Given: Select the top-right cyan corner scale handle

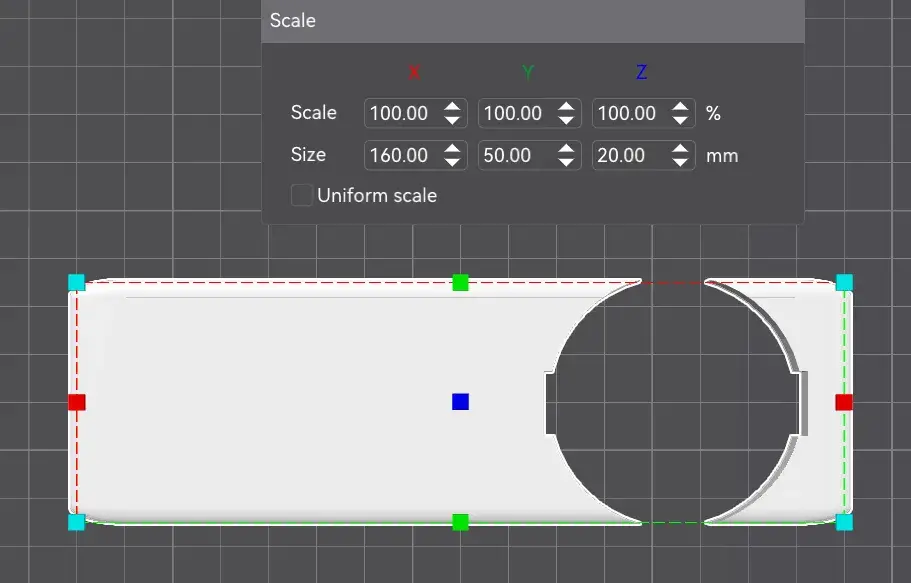Looking at the screenshot, I should coord(844,282).
